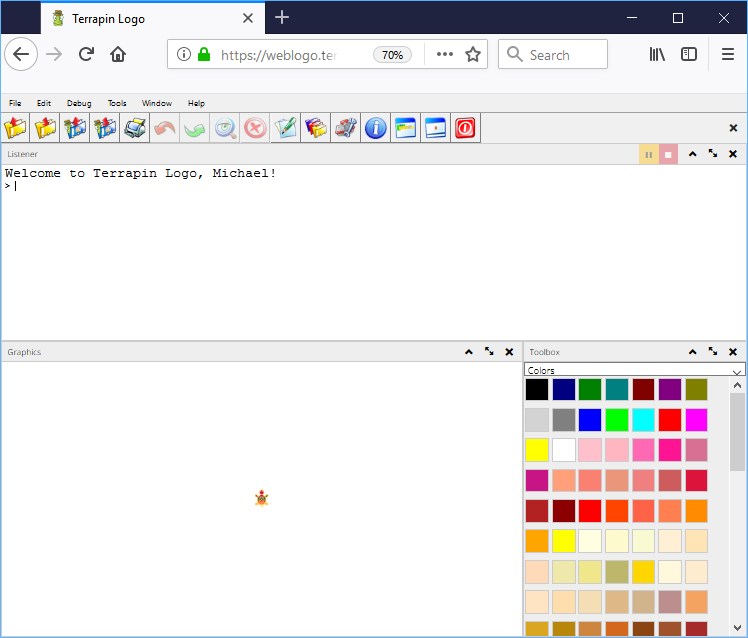
Task: Collapse the Graphics panel
Action: click(x=468, y=352)
